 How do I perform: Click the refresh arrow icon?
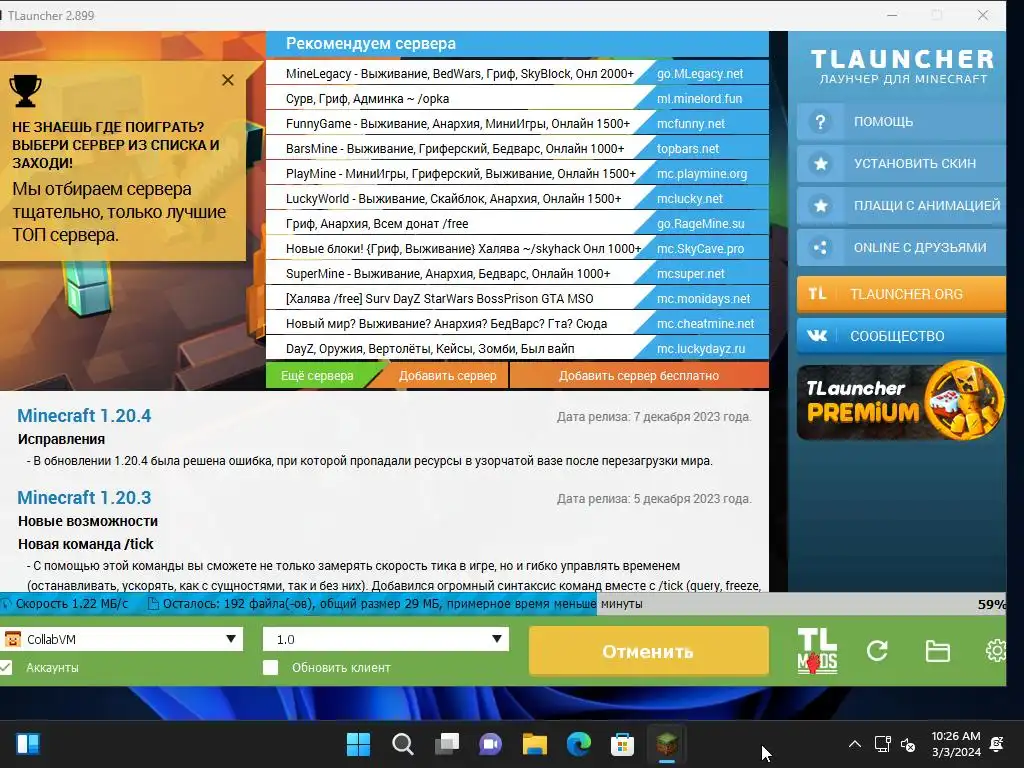pyautogui.click(x=877, y=650)
